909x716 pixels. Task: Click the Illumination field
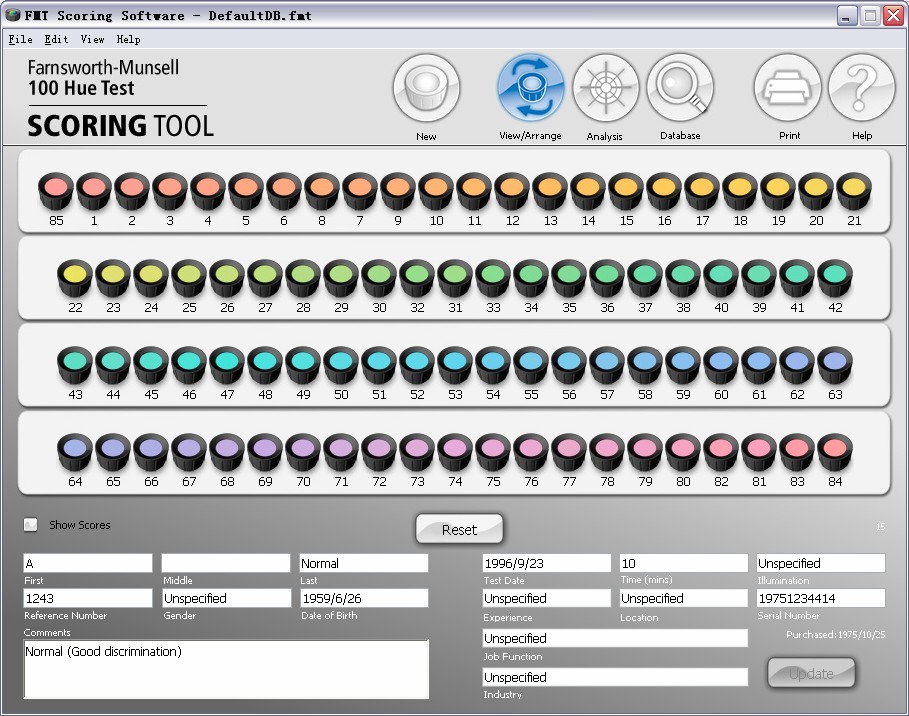(x=821, y=563)
